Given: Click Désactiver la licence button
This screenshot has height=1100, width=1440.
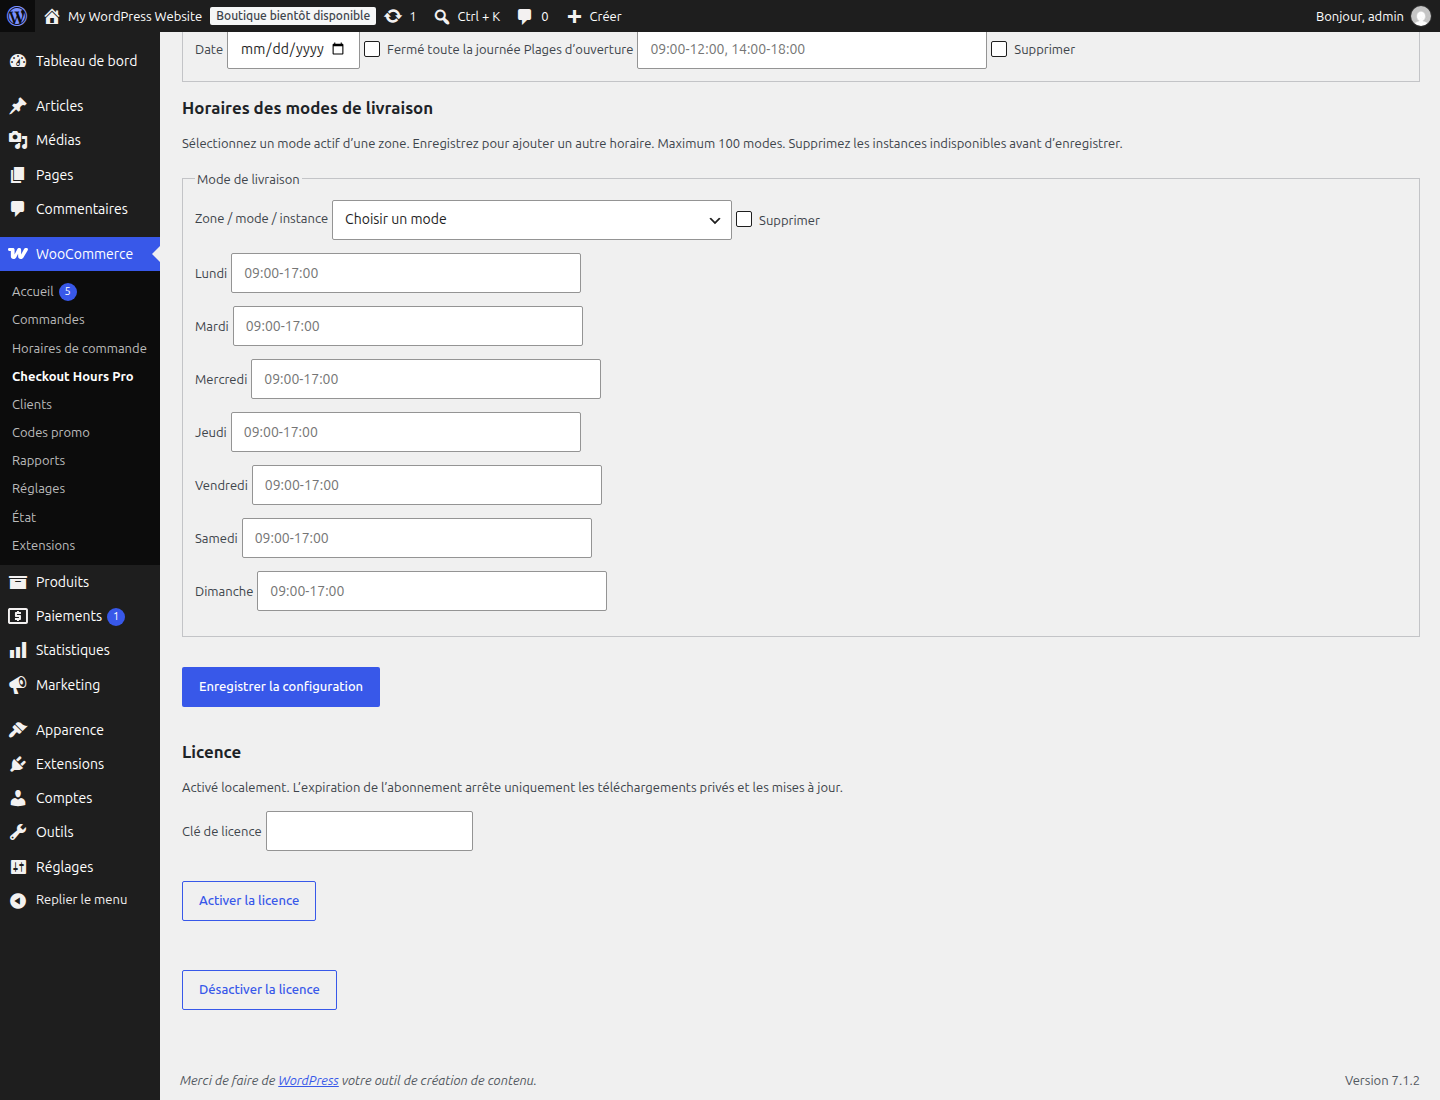Looking at the screenshot, I should pyautogui.click(x=259, y=990).
